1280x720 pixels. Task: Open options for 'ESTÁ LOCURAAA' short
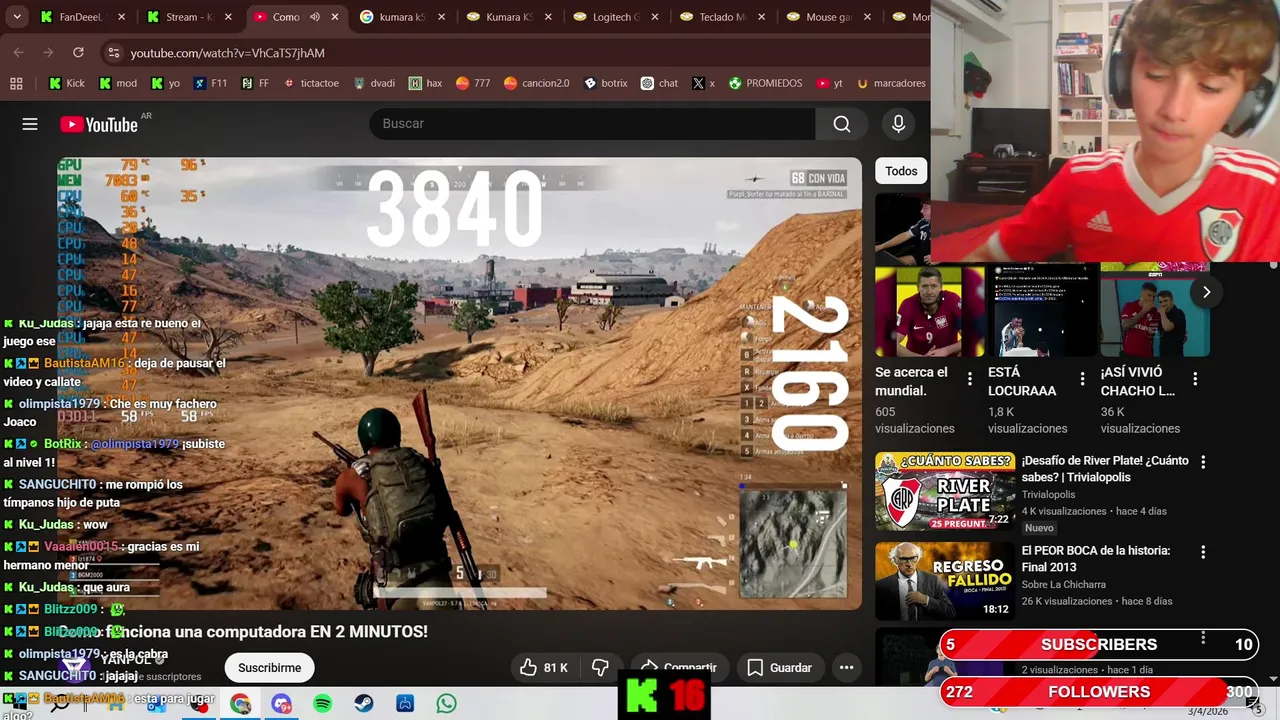coord(1082,379)
